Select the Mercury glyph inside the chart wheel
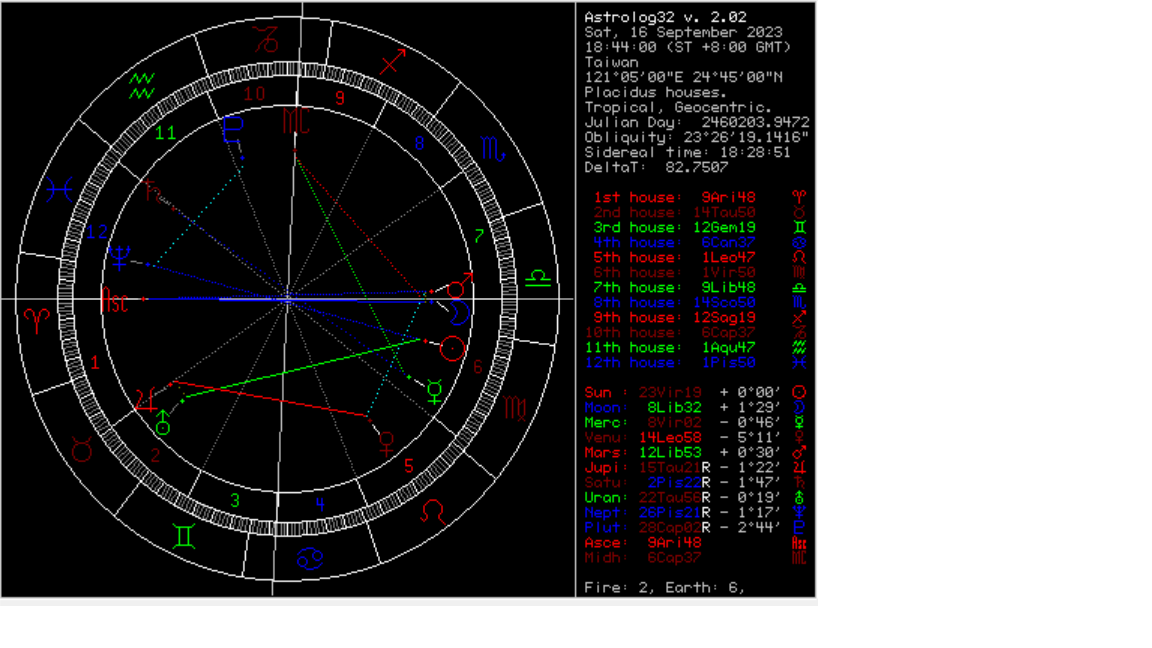 point(434,391)
